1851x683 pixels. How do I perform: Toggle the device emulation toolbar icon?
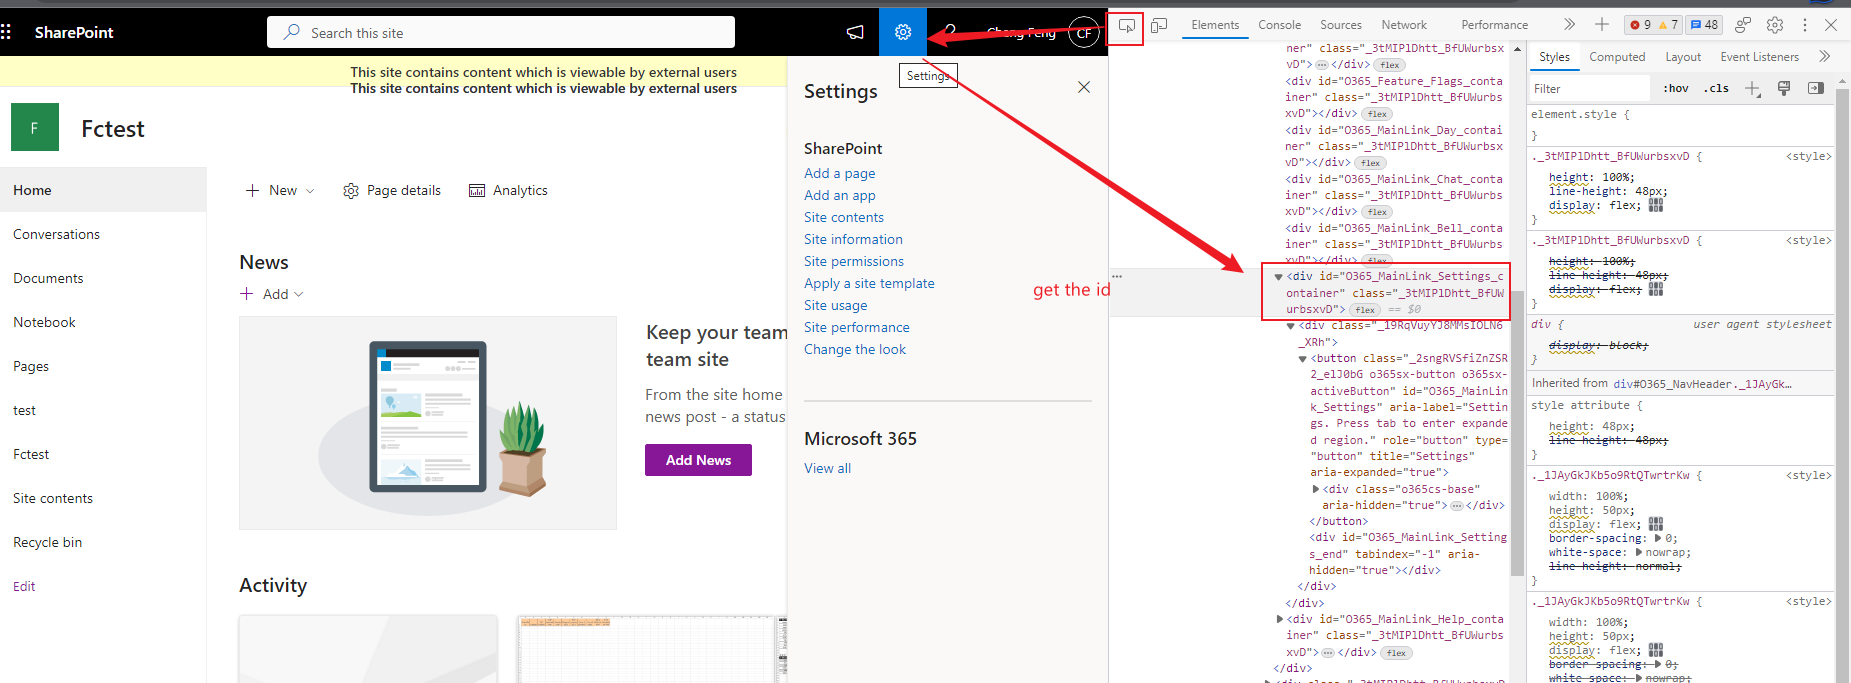click(1159, 26)
